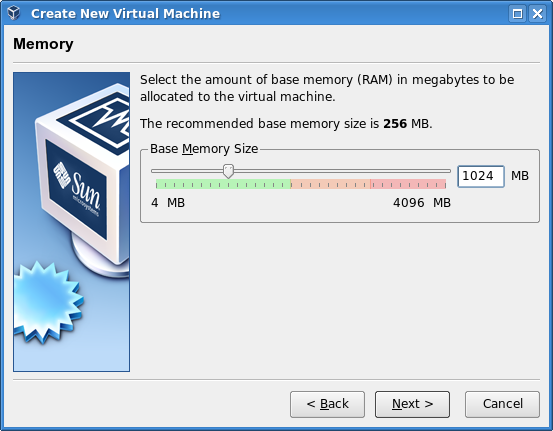Click the base memory slider handle
The width and height of the screenshot is (553, 431).
pyautogui.click(x=229, y=171)
